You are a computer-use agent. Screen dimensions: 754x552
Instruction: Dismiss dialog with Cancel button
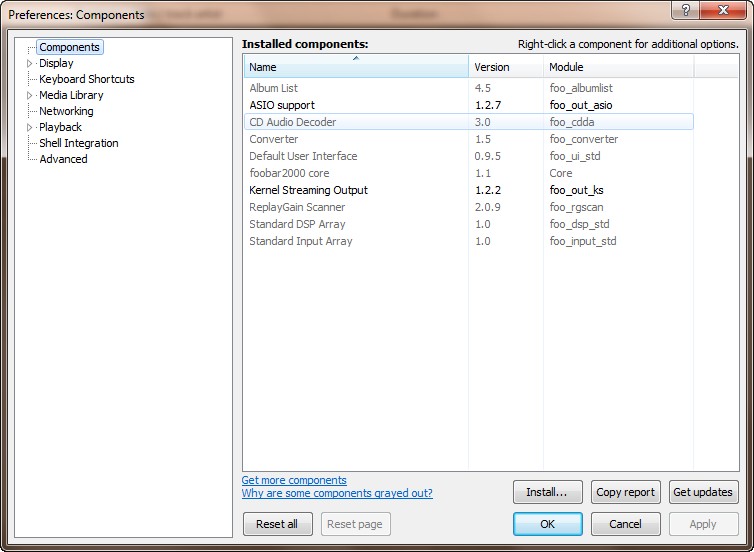(625, 524)
